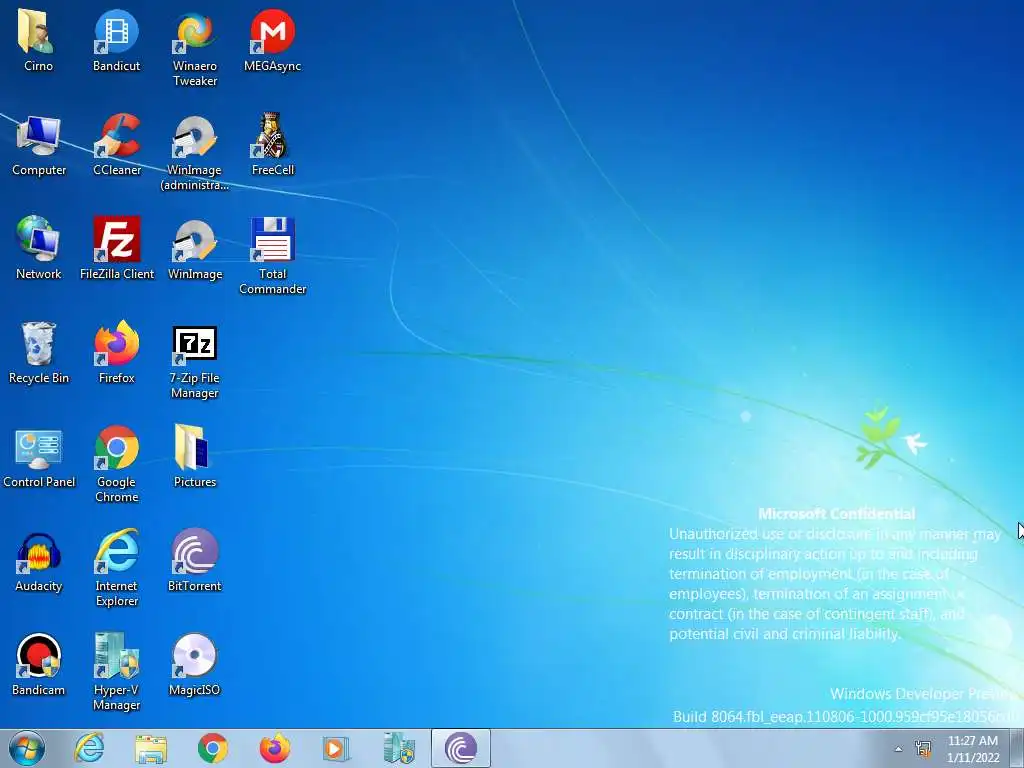Launch the Internet Explorer desktop shortcut
The width and height of the screenshot is (1024, 768).
(x=117, y=568)
